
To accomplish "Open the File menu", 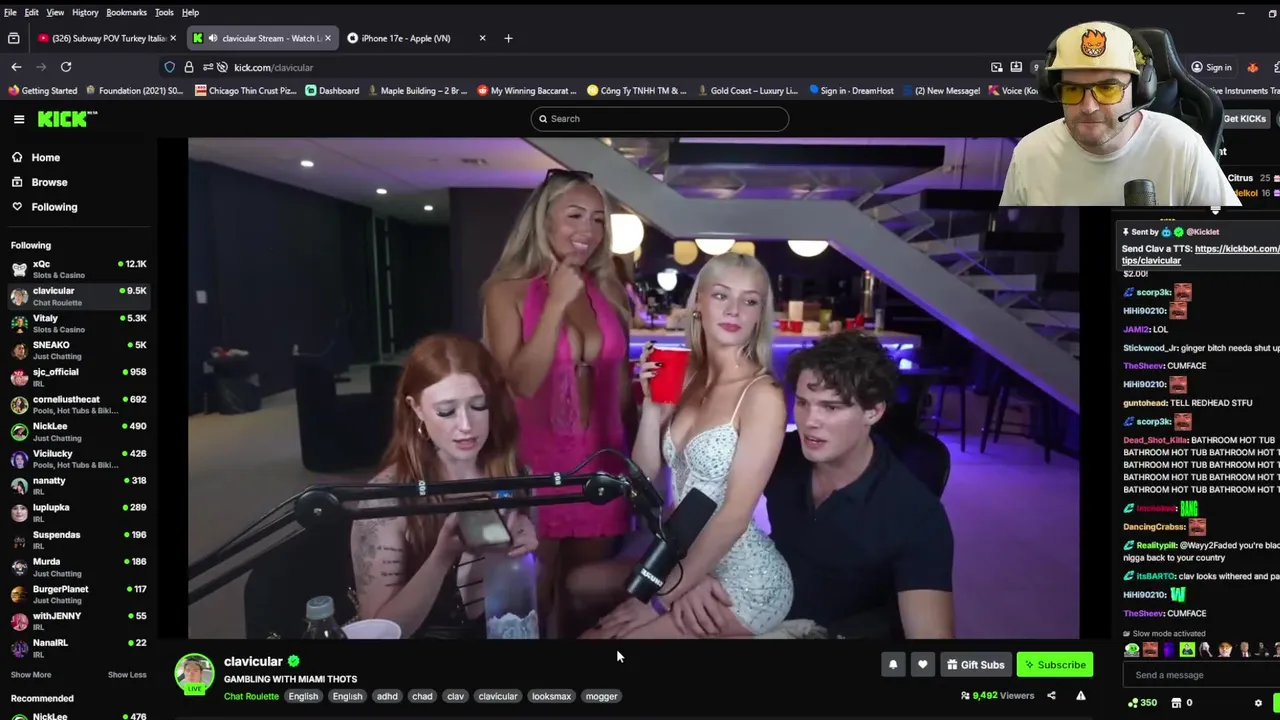I will [10, 12].
